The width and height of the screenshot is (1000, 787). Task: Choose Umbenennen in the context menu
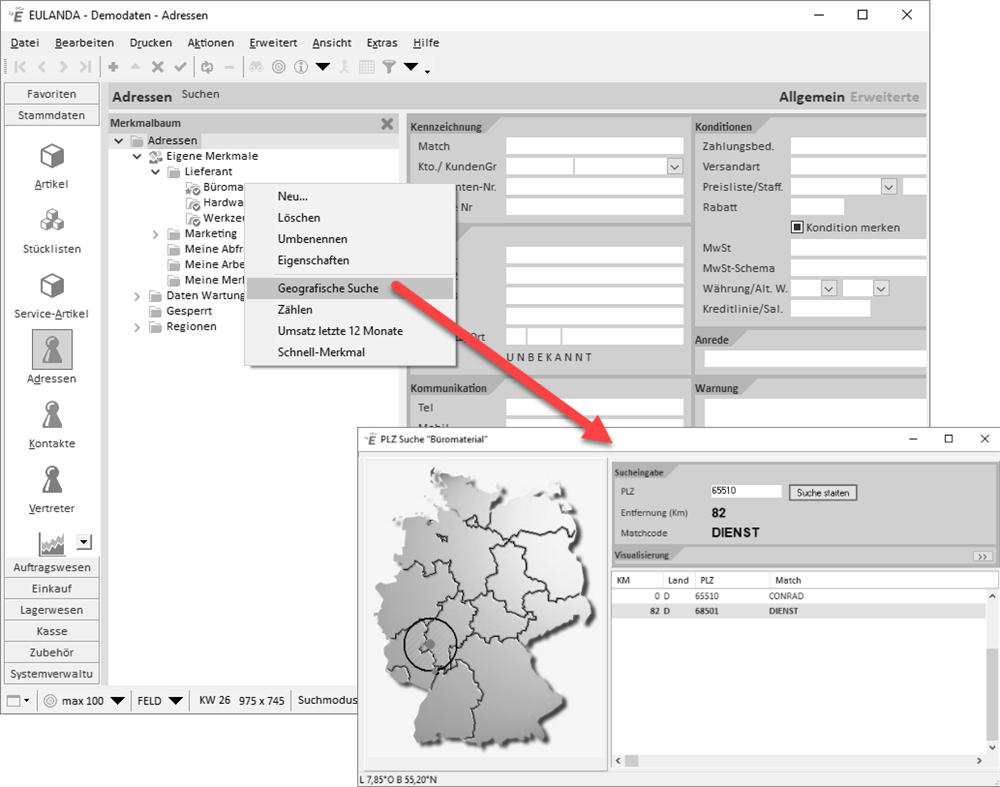pyautogui.click(x=349, y=239)
